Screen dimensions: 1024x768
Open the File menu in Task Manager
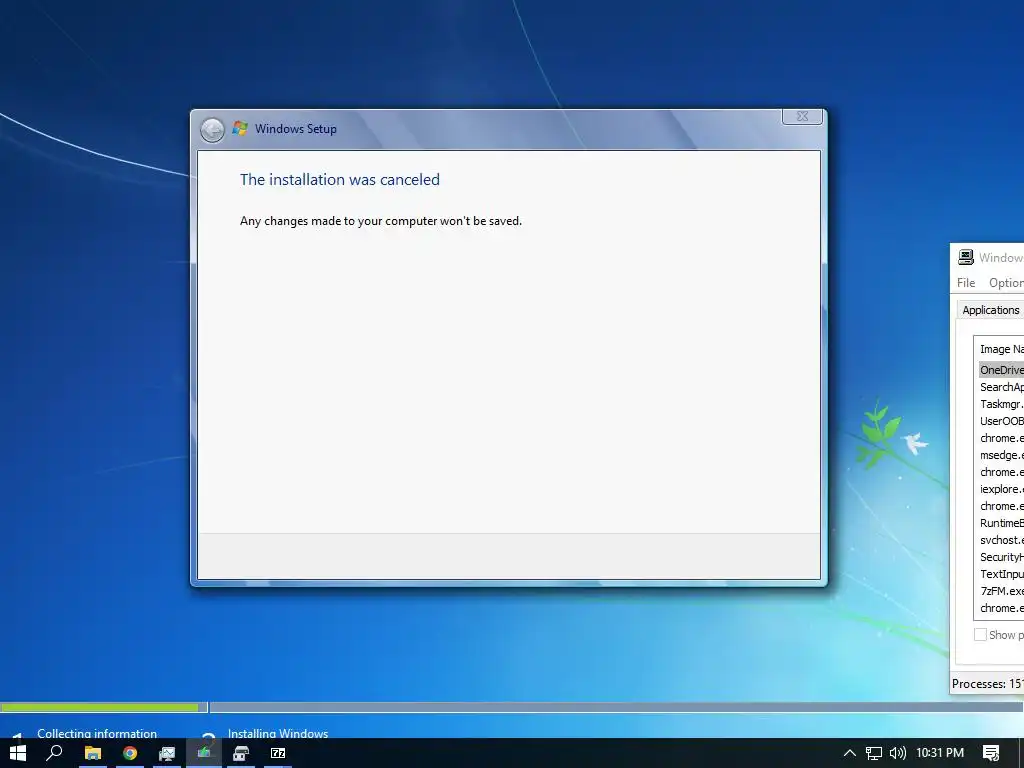966,283
